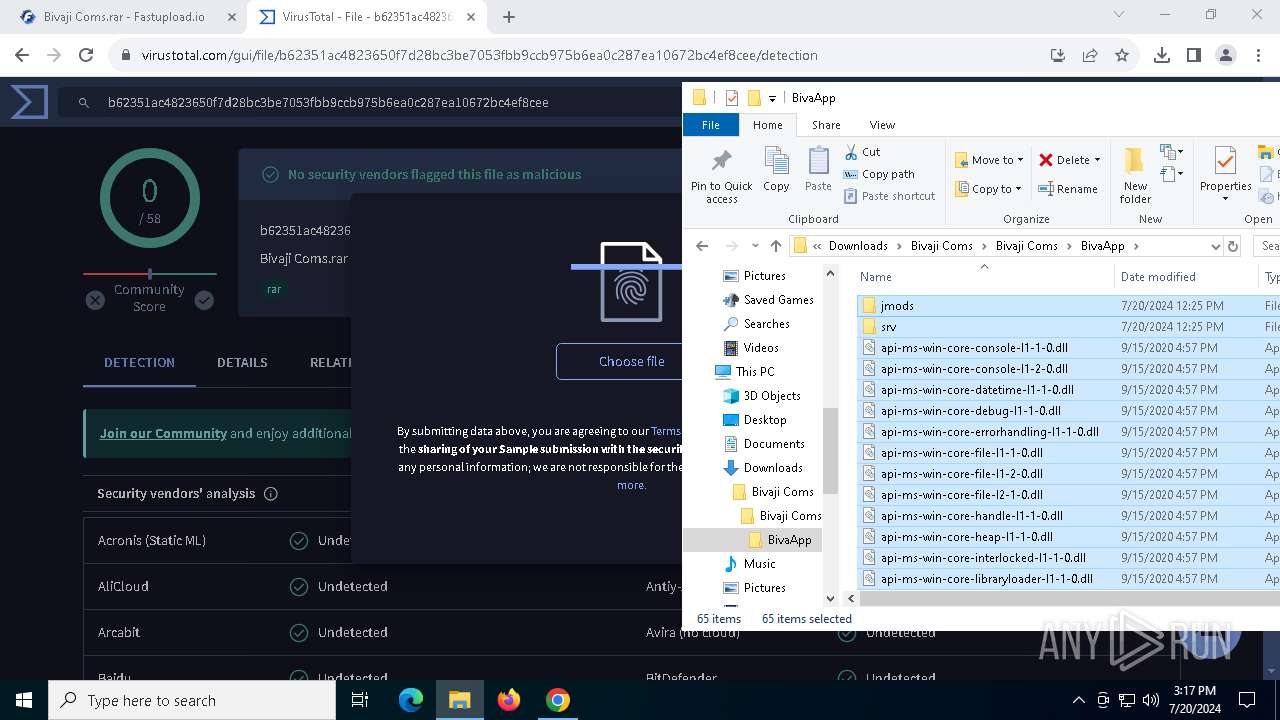Image resolution: width=1280 pixels, height=720 pixels.
Task: Open the notification center icon
Action: click(x=1247, y=700)
